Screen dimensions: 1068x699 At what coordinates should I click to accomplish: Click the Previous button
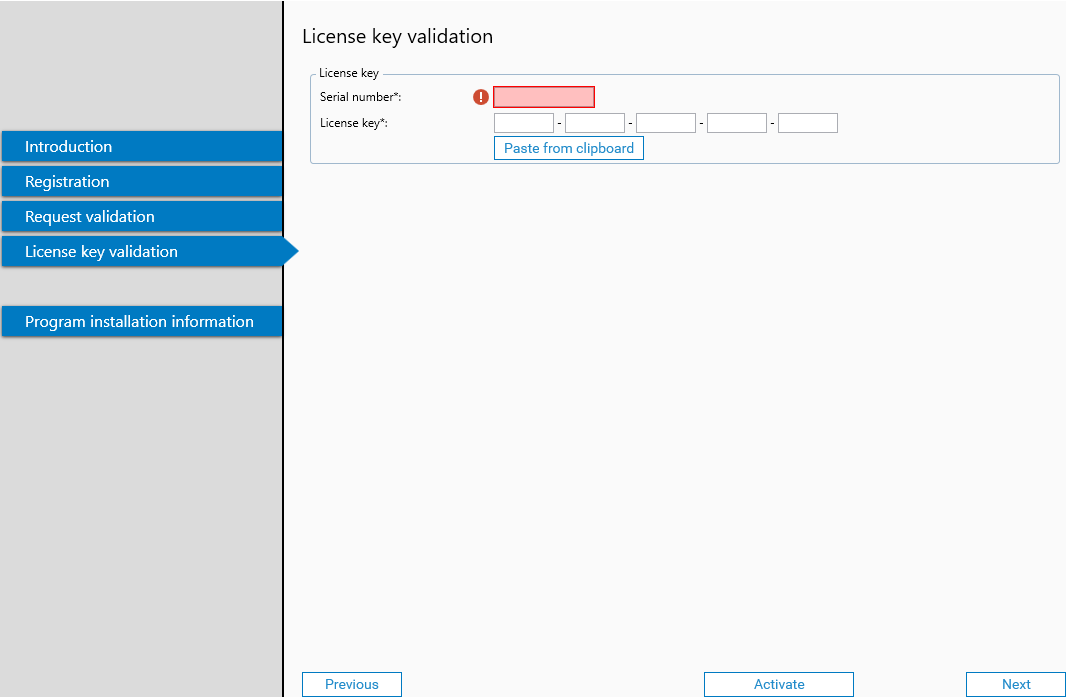click(351, 684)
